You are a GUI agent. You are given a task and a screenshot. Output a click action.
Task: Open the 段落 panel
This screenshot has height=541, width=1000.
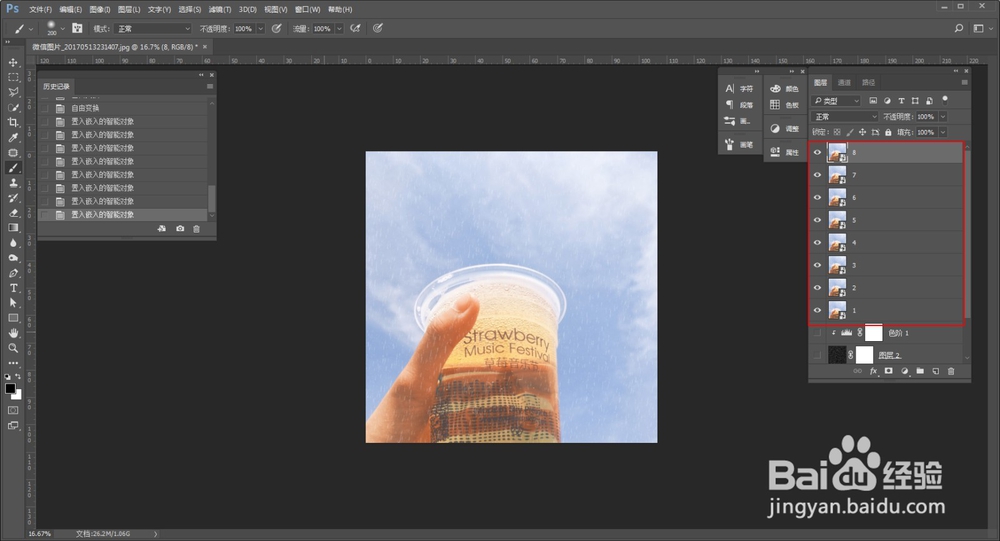pyautogui.click(x=739, y=105)
